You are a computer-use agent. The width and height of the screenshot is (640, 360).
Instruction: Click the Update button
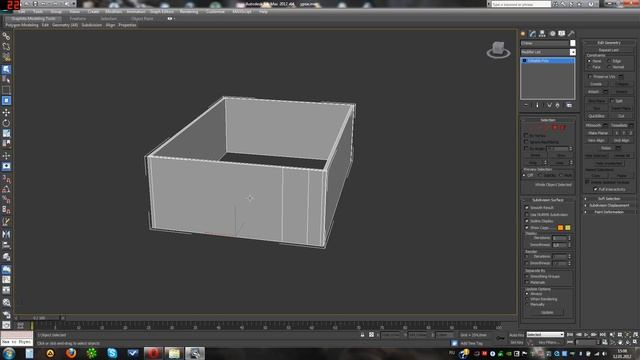(547, 313)
